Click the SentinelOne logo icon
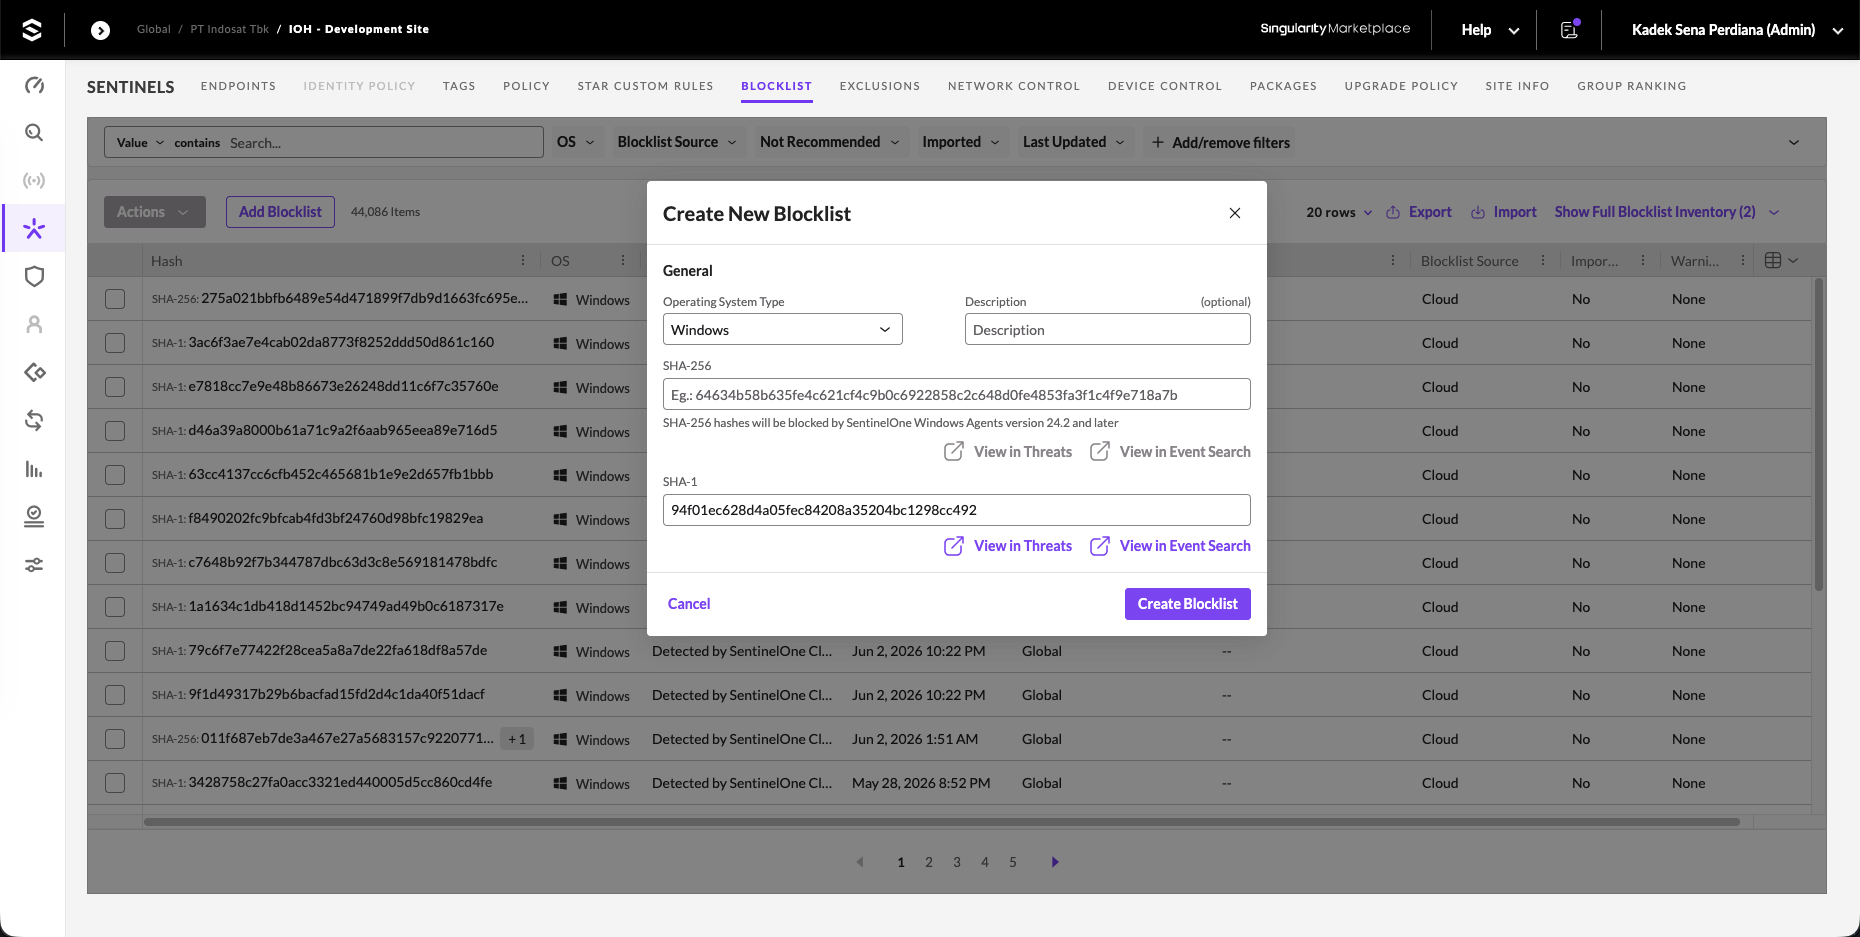Viewport: 1860px width, 937px height. (x=32, y=30)
